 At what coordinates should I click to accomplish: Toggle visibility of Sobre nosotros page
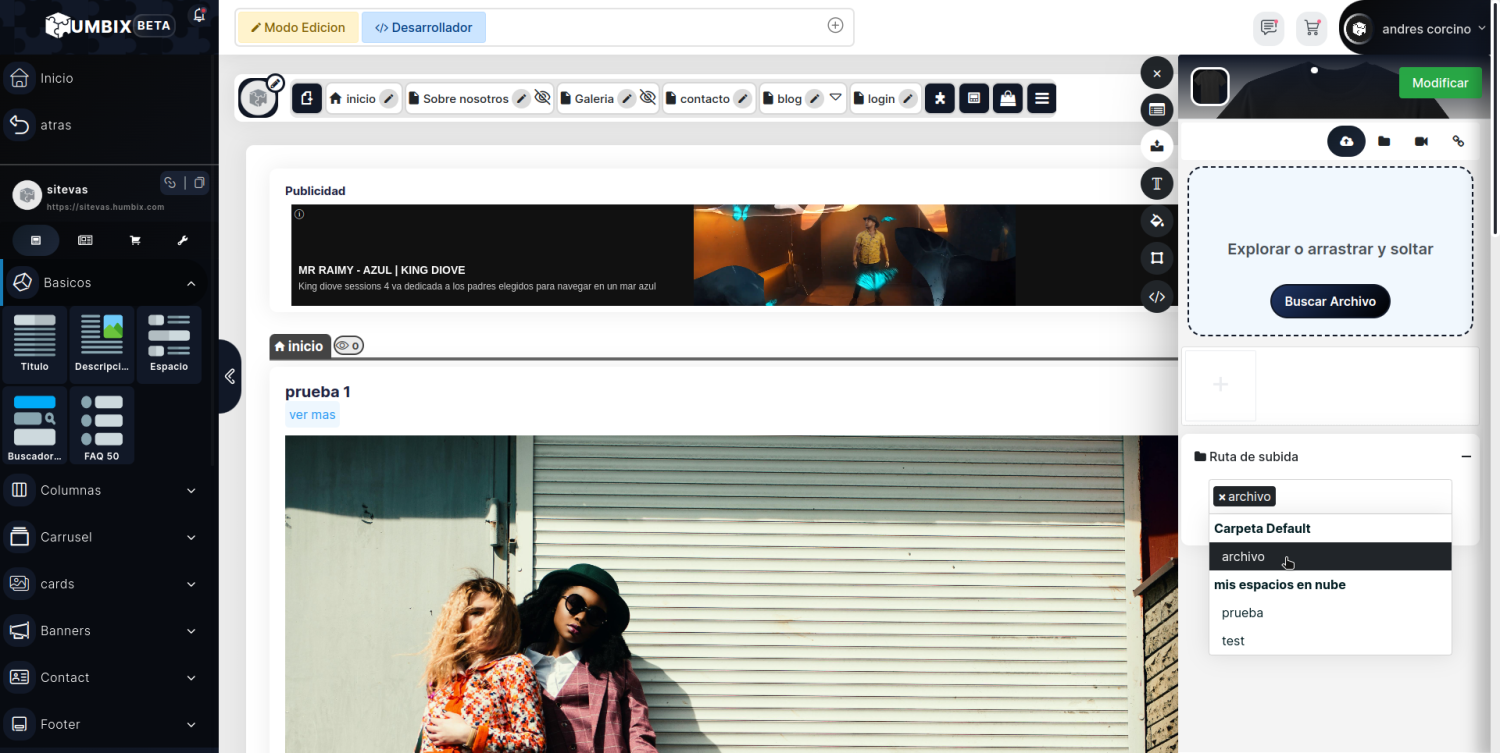543,98
